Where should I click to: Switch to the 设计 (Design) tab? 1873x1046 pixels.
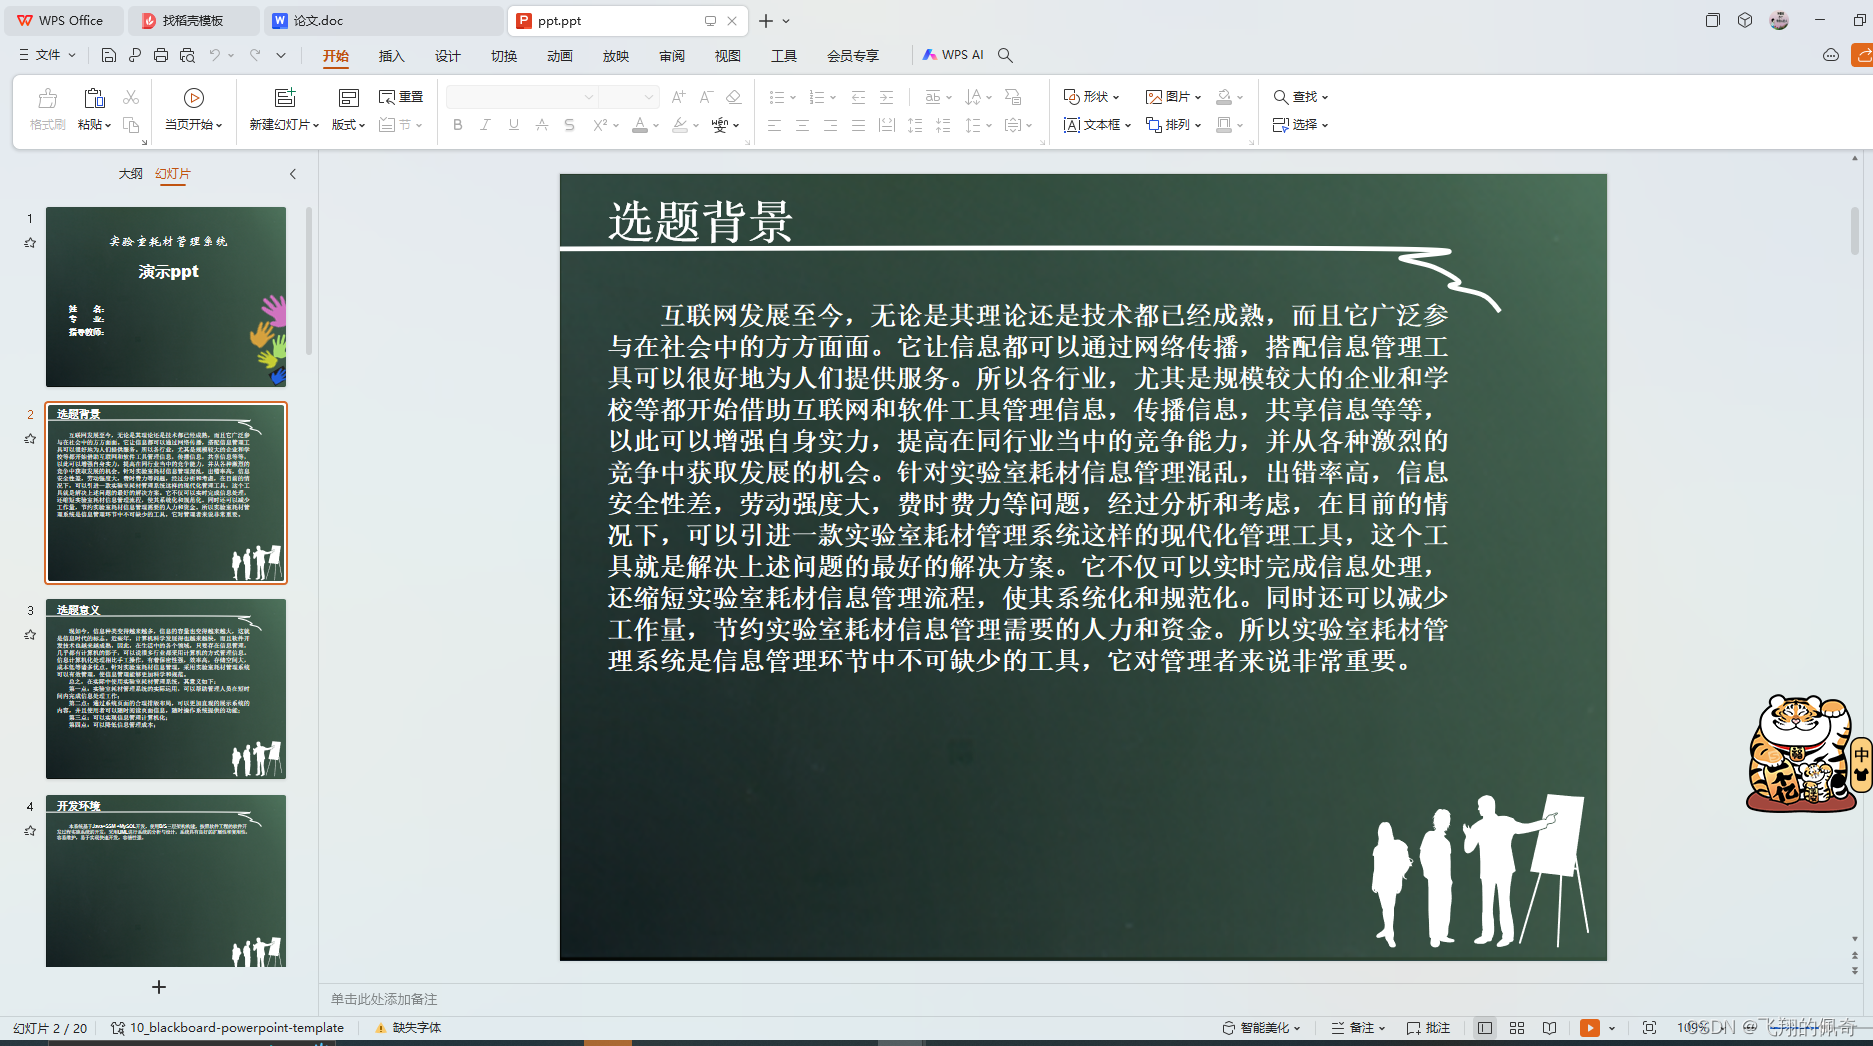(x=448, y=56)
